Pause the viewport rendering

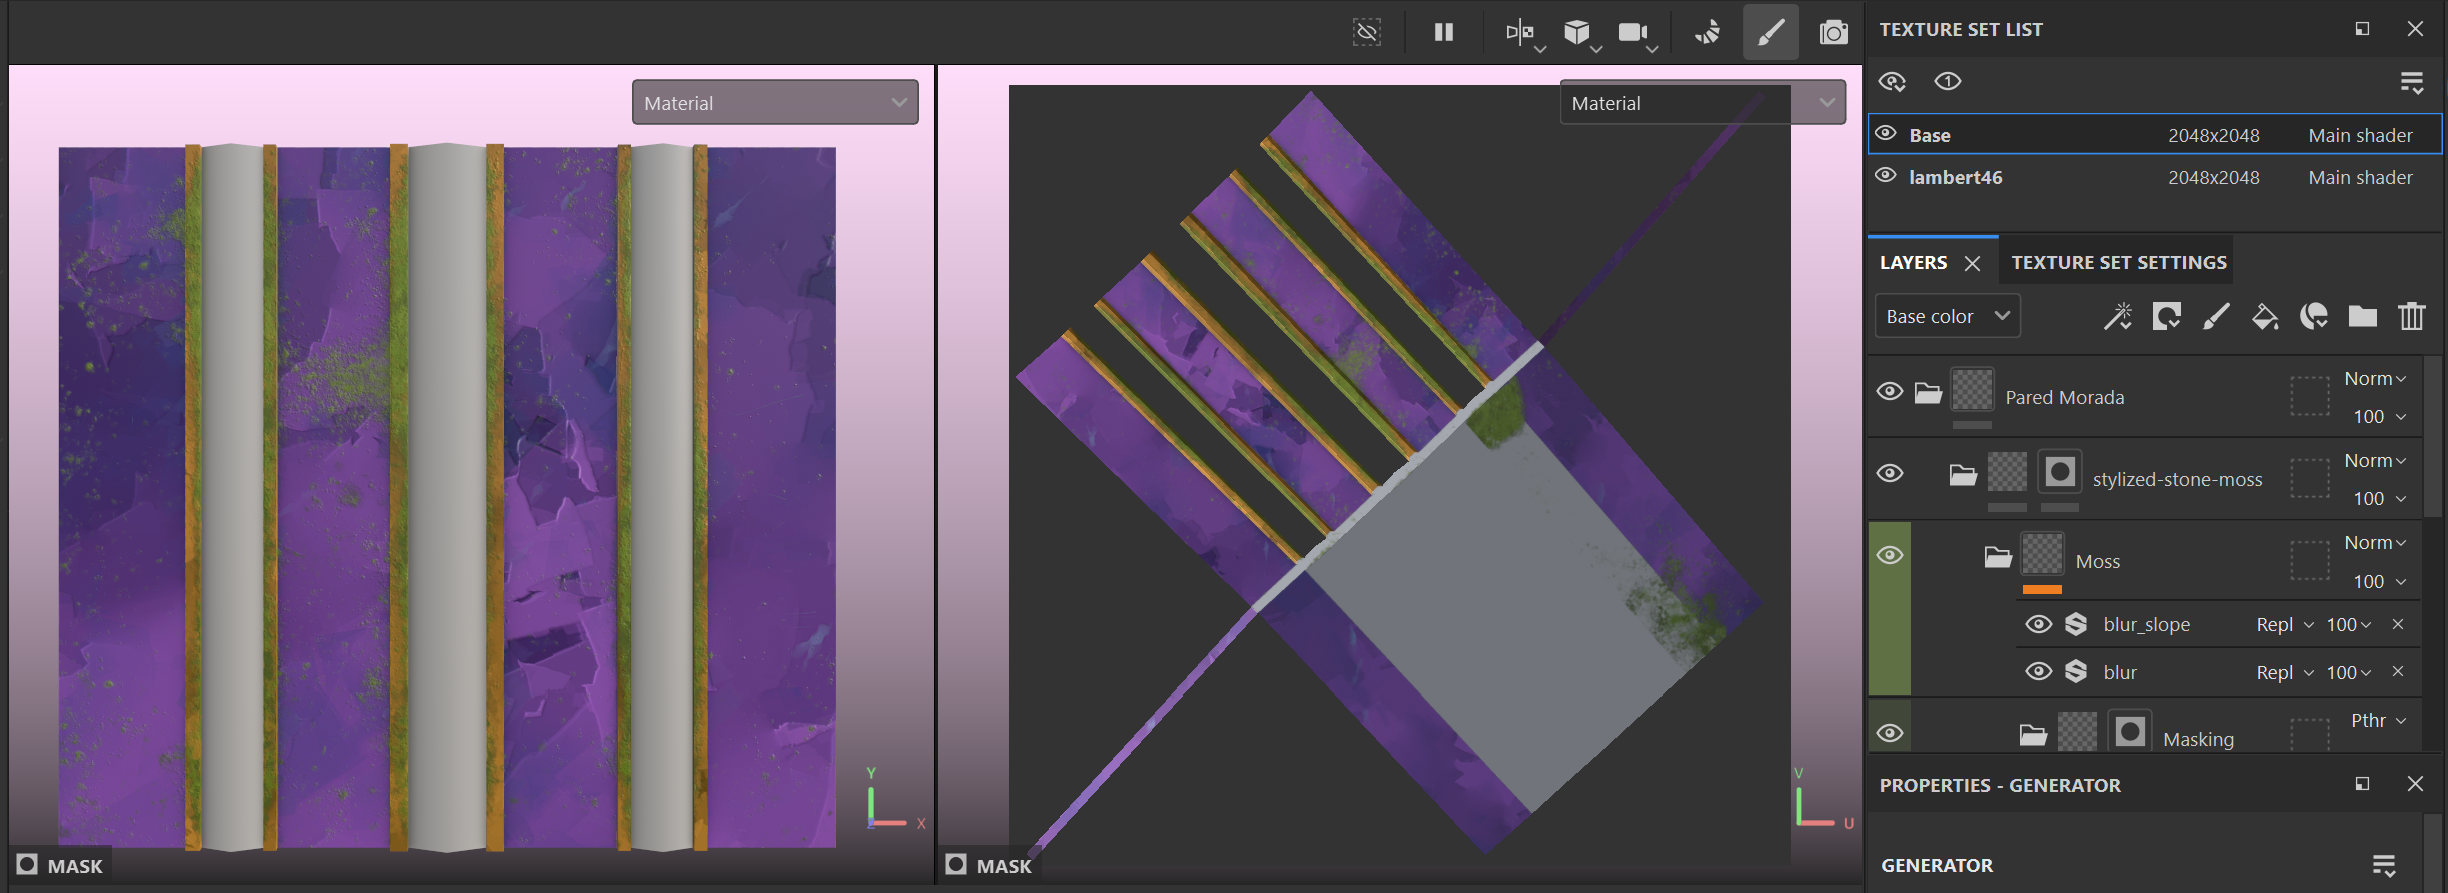point(1443,32)
